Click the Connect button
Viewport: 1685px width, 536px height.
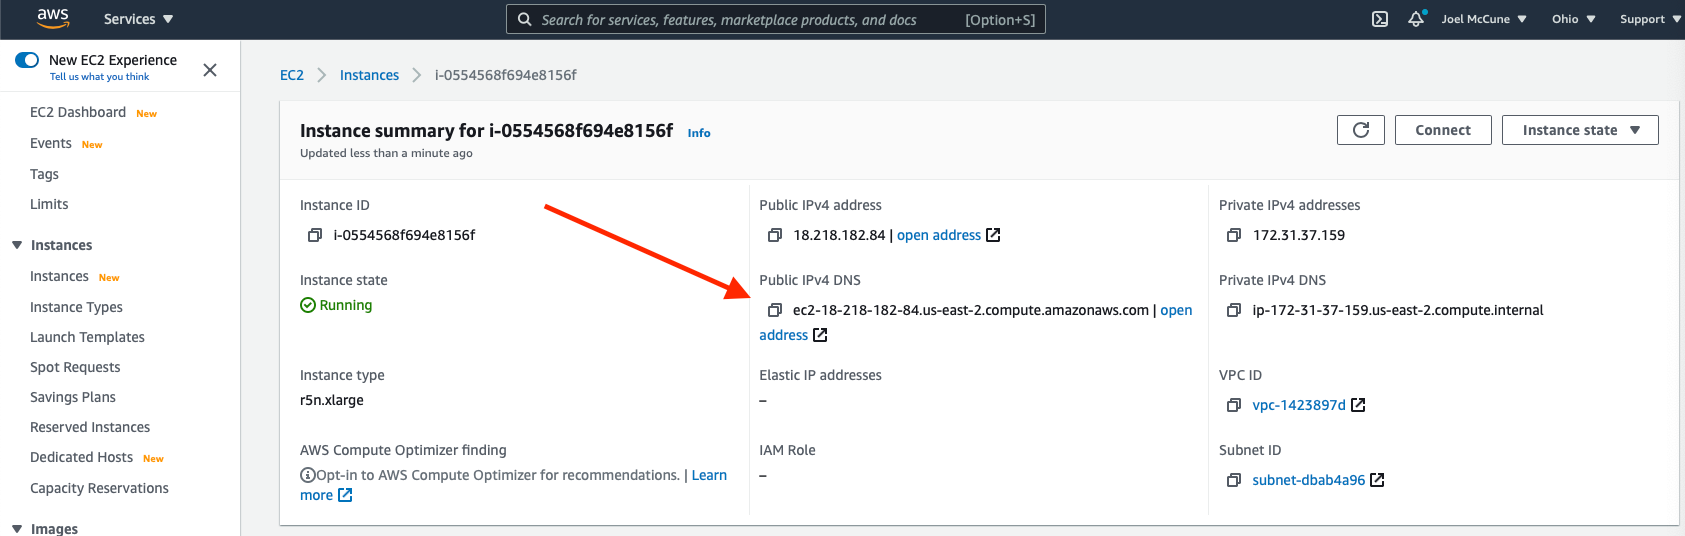(x=1443, y=130)
